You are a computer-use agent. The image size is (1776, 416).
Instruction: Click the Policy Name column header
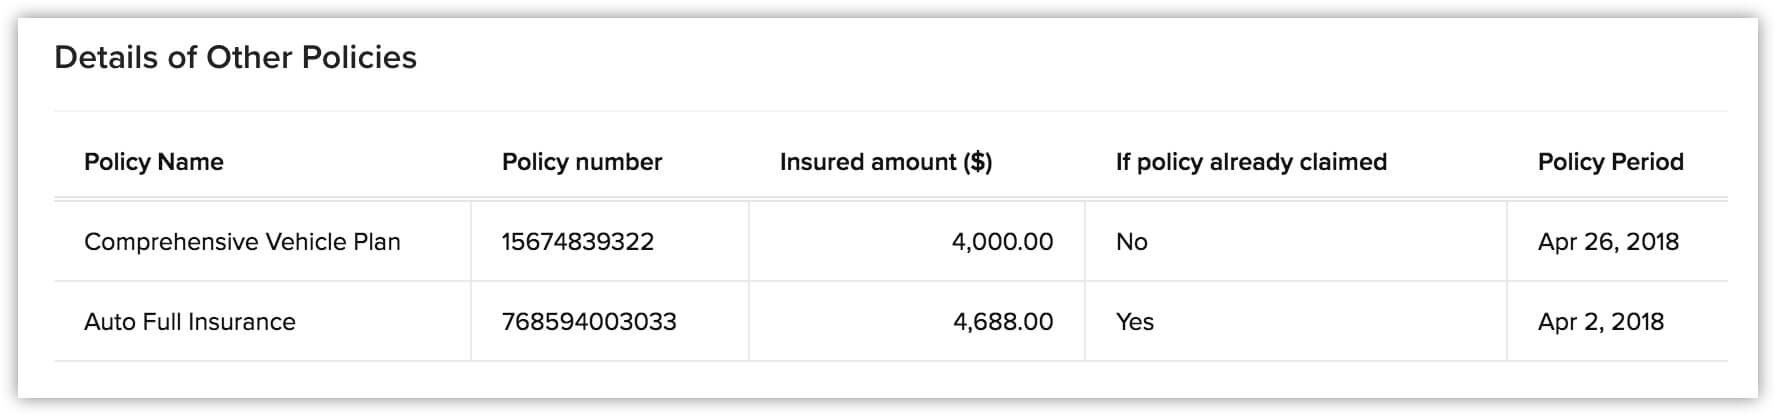[153, 162]
